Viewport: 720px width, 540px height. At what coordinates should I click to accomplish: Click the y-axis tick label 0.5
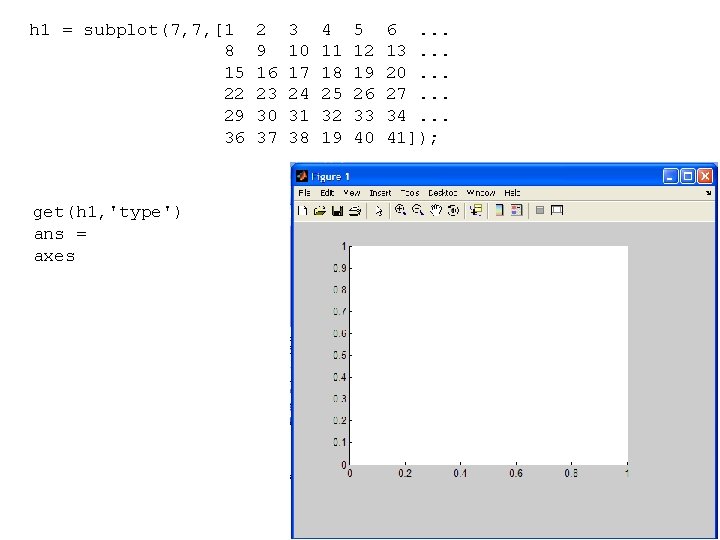click(340, 355)
